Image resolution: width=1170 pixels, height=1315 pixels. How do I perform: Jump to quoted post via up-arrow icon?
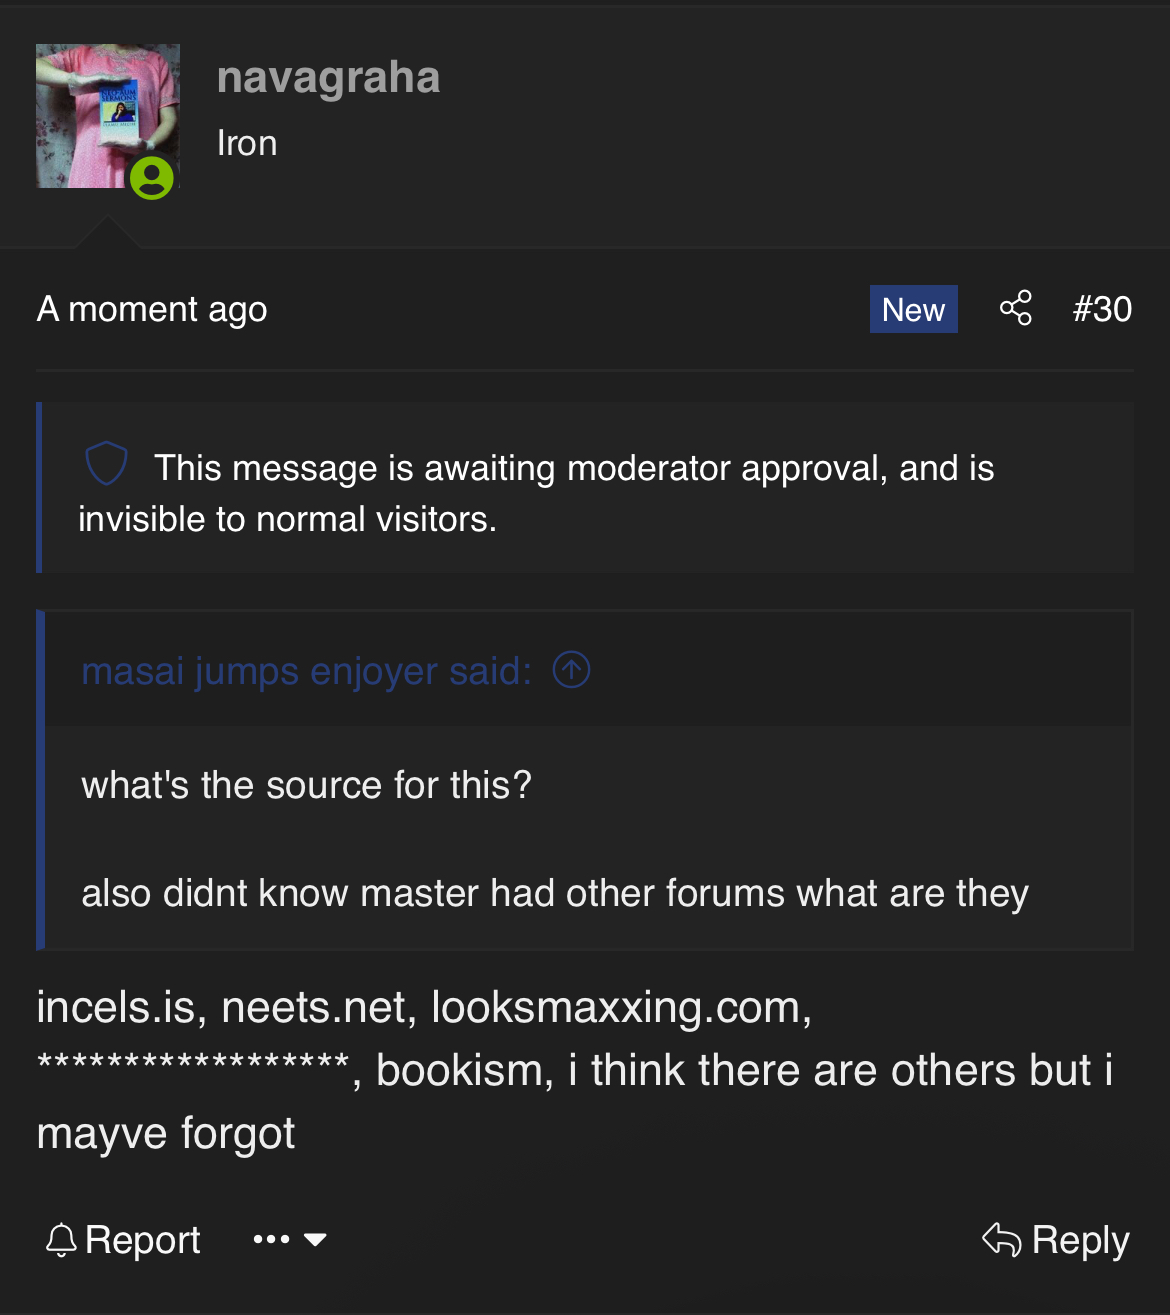571,670
